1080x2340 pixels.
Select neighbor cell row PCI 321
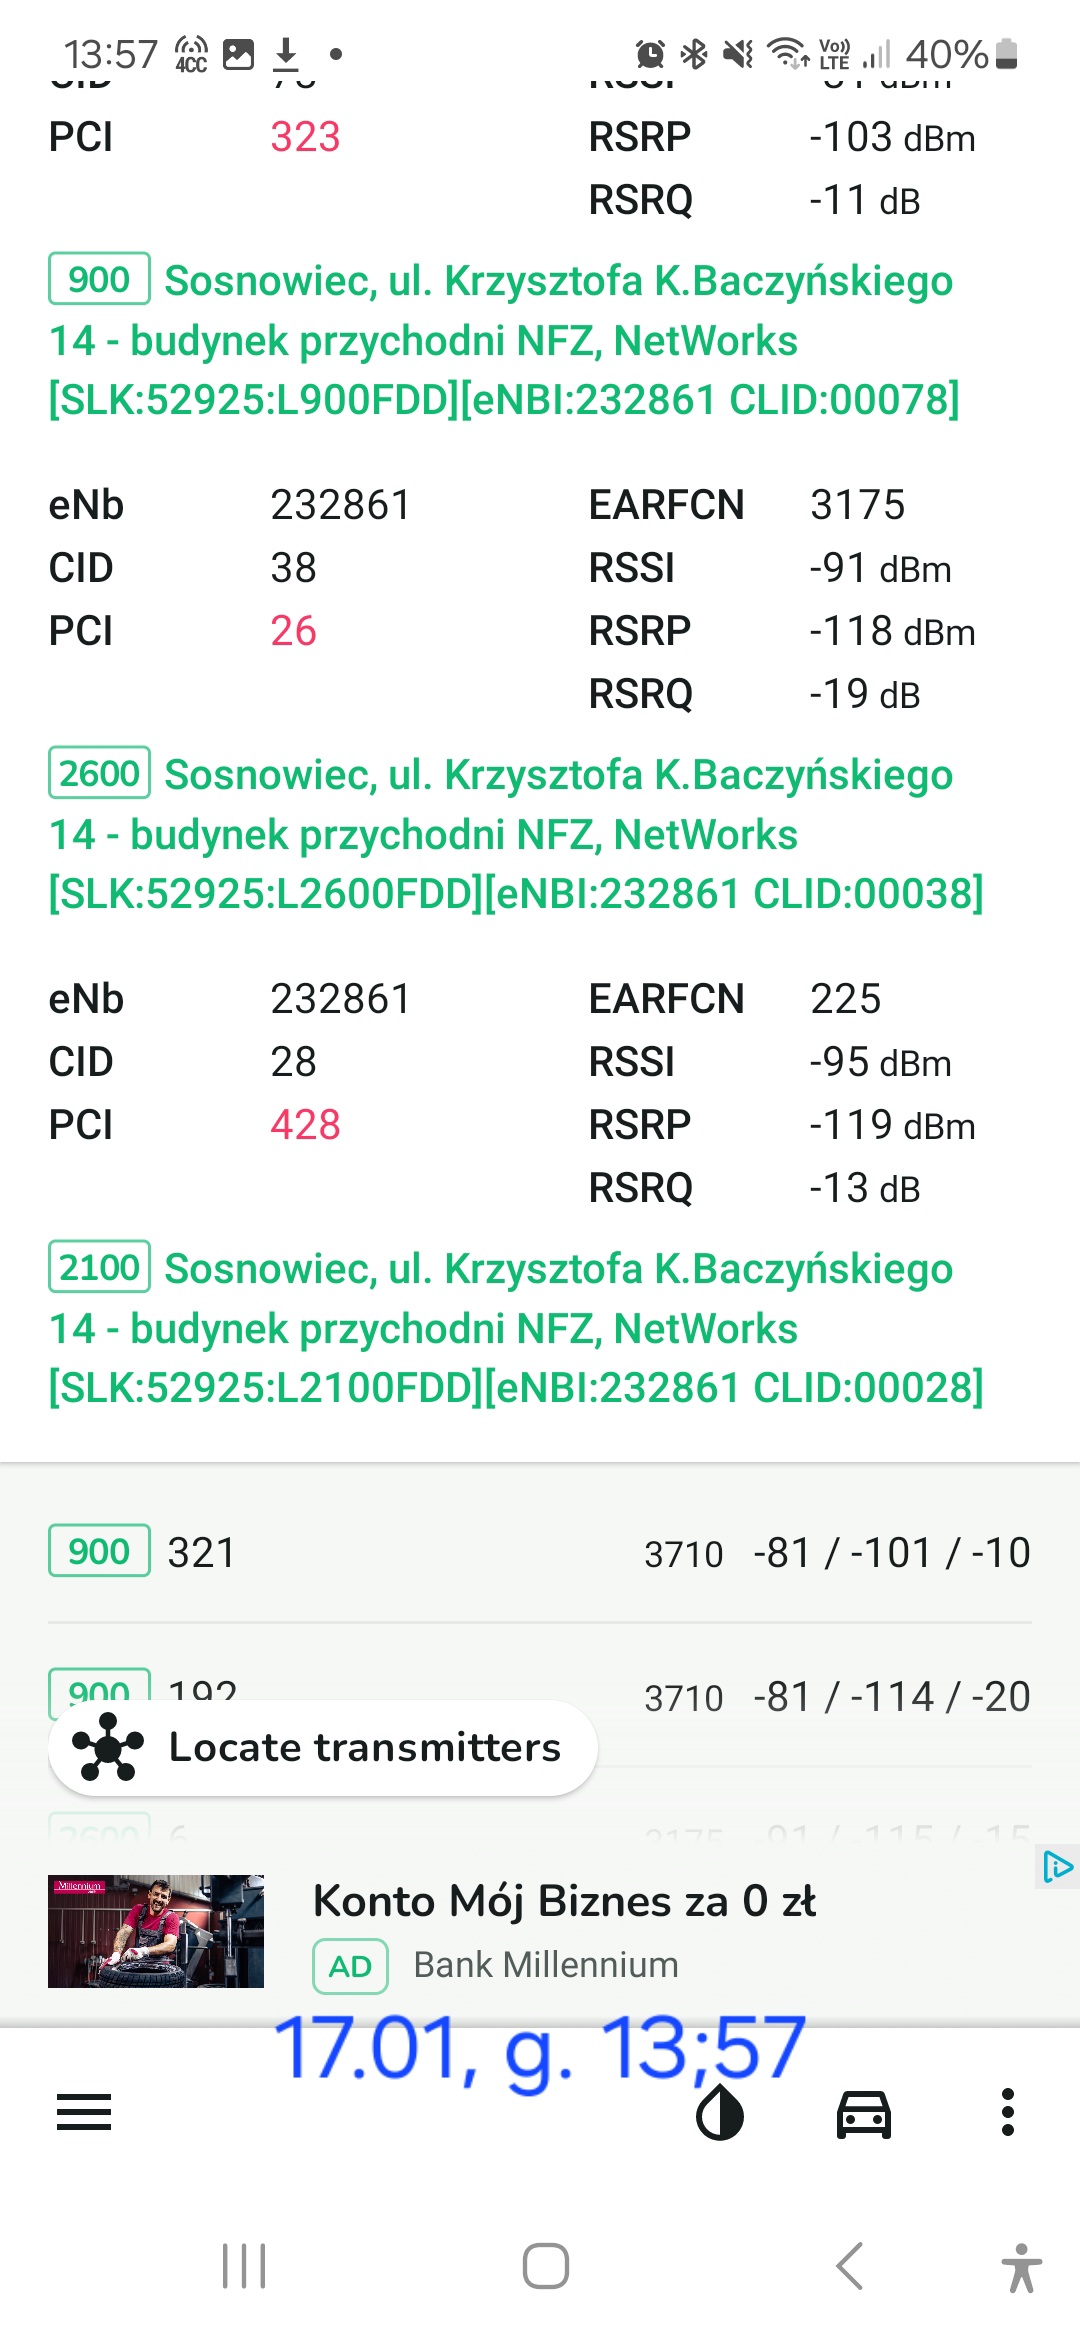click(540, 1552)
